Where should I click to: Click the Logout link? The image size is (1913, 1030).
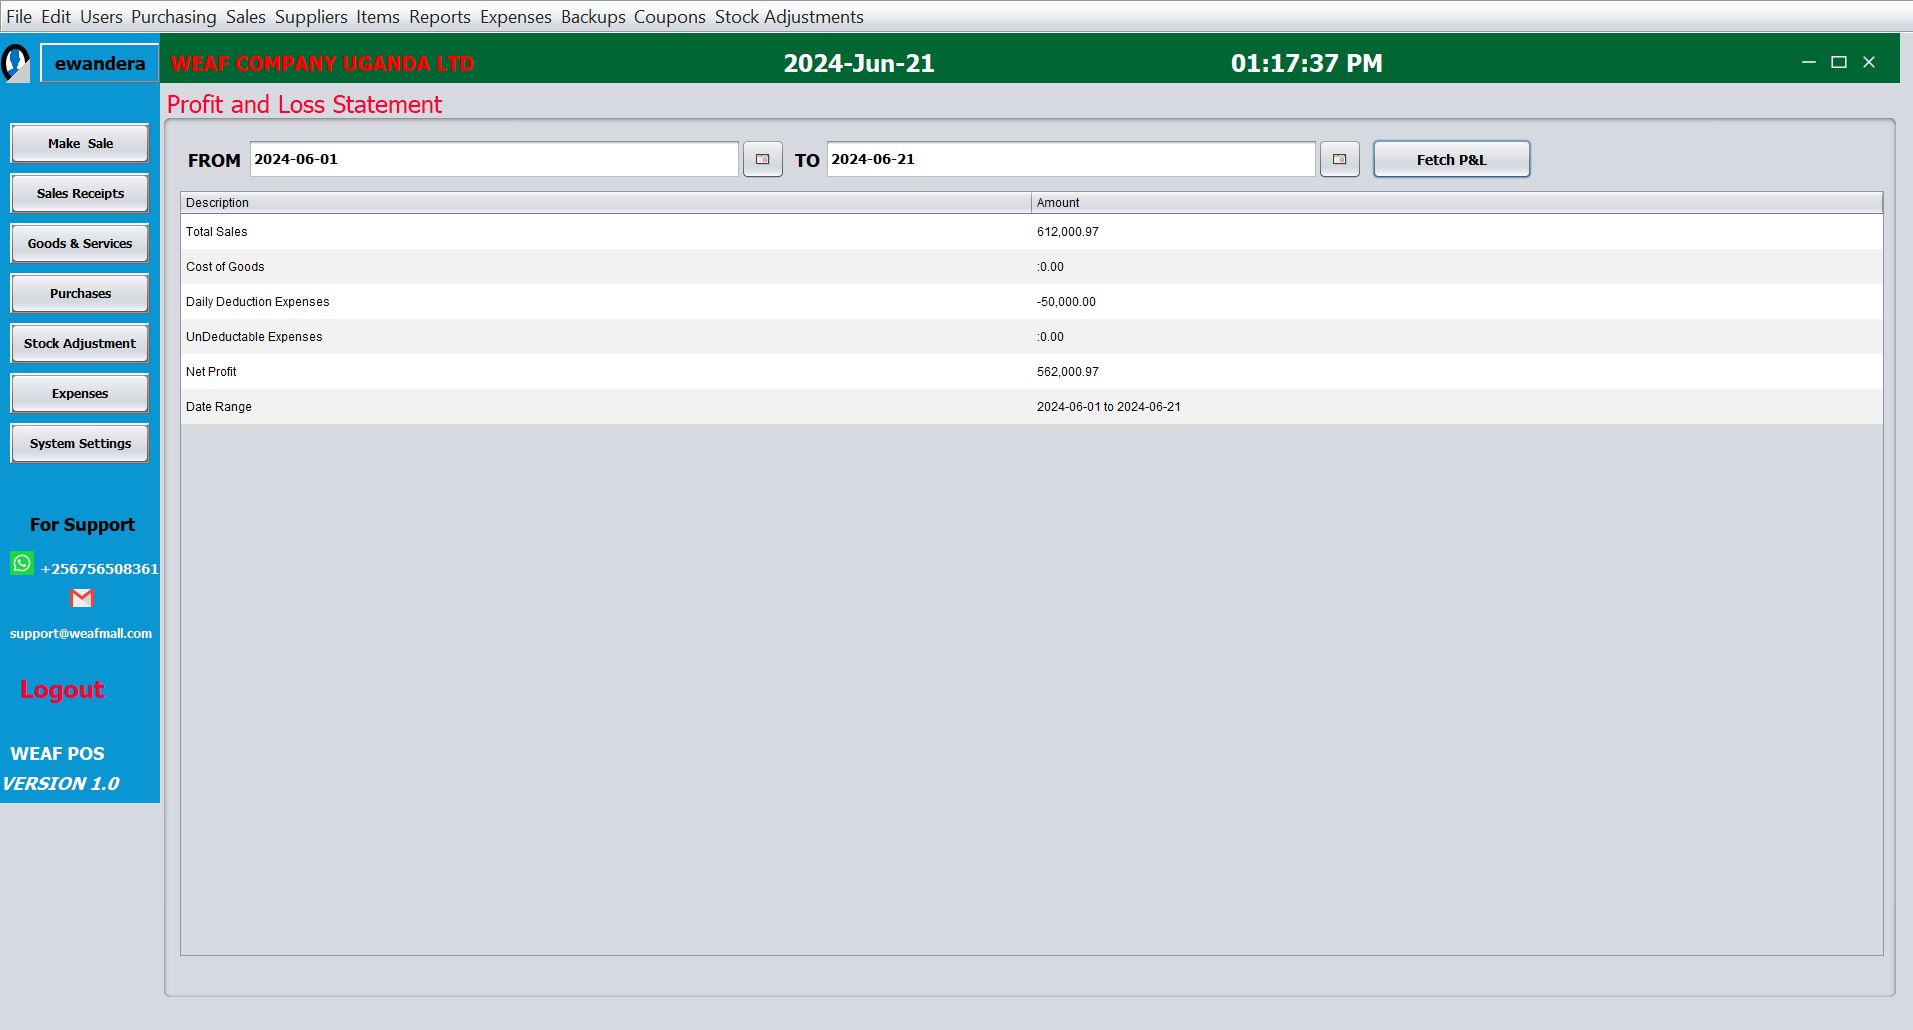(62, 689)
